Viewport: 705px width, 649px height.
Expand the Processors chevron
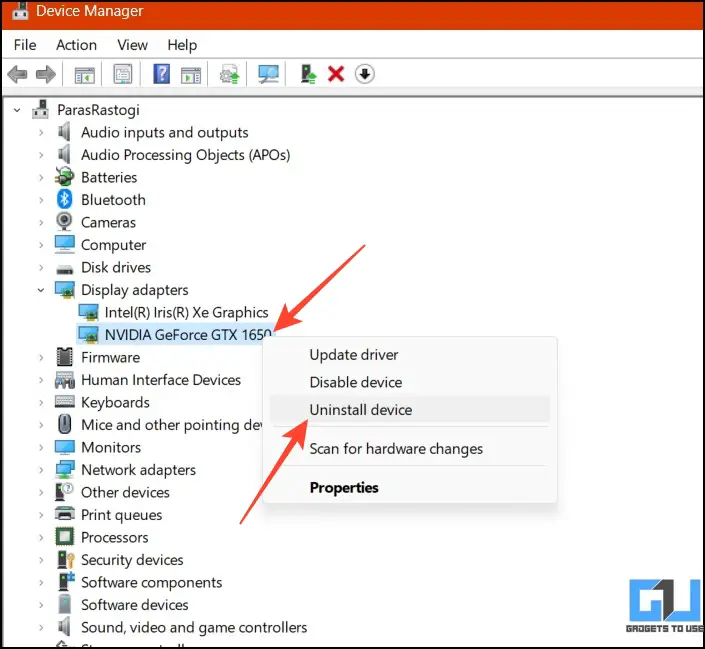coord(41,537)
